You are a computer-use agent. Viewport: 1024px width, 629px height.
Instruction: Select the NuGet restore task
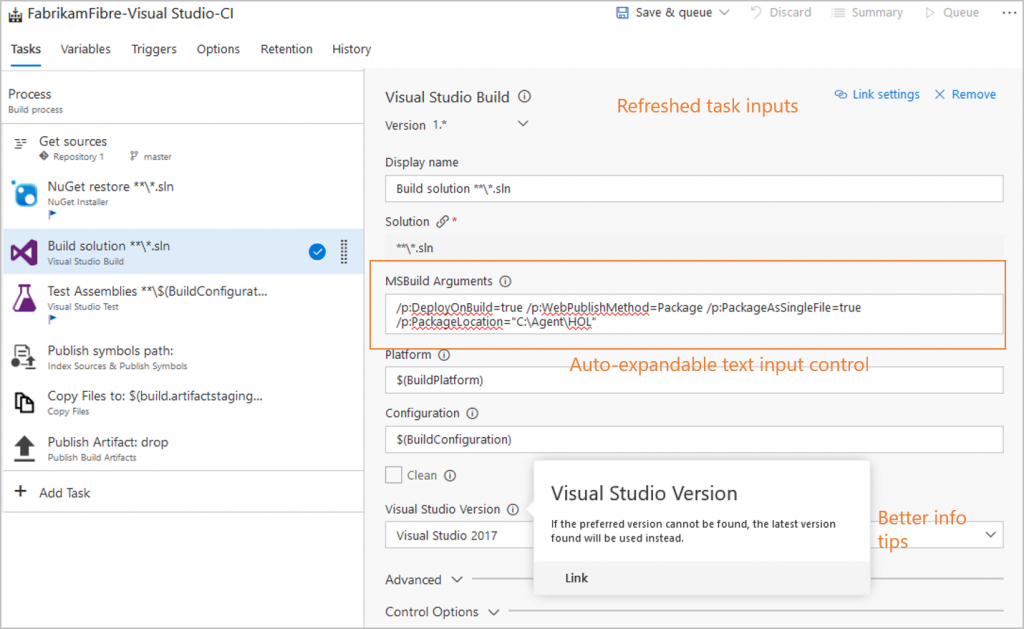pos(183,199)
